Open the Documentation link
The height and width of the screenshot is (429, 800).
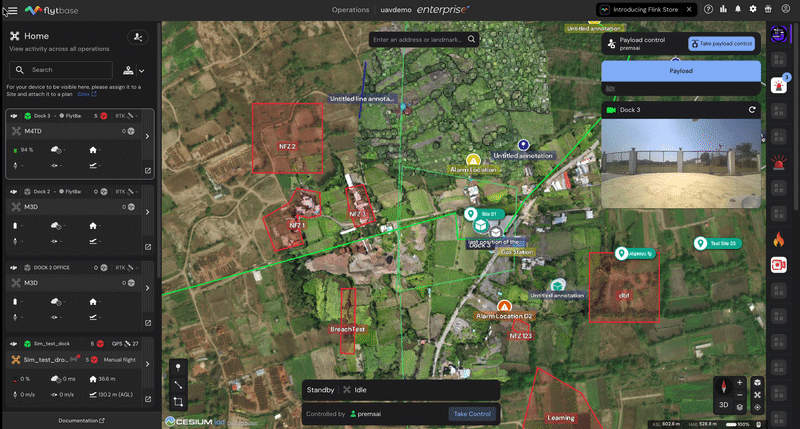[81, 421]
